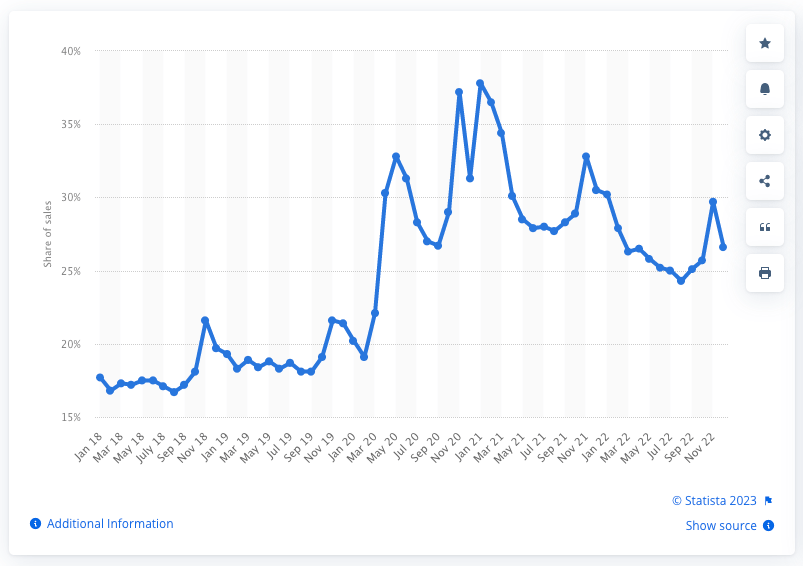Open chart settings gear icon
The height and width of the screenshot is (566, 803).
765,135
